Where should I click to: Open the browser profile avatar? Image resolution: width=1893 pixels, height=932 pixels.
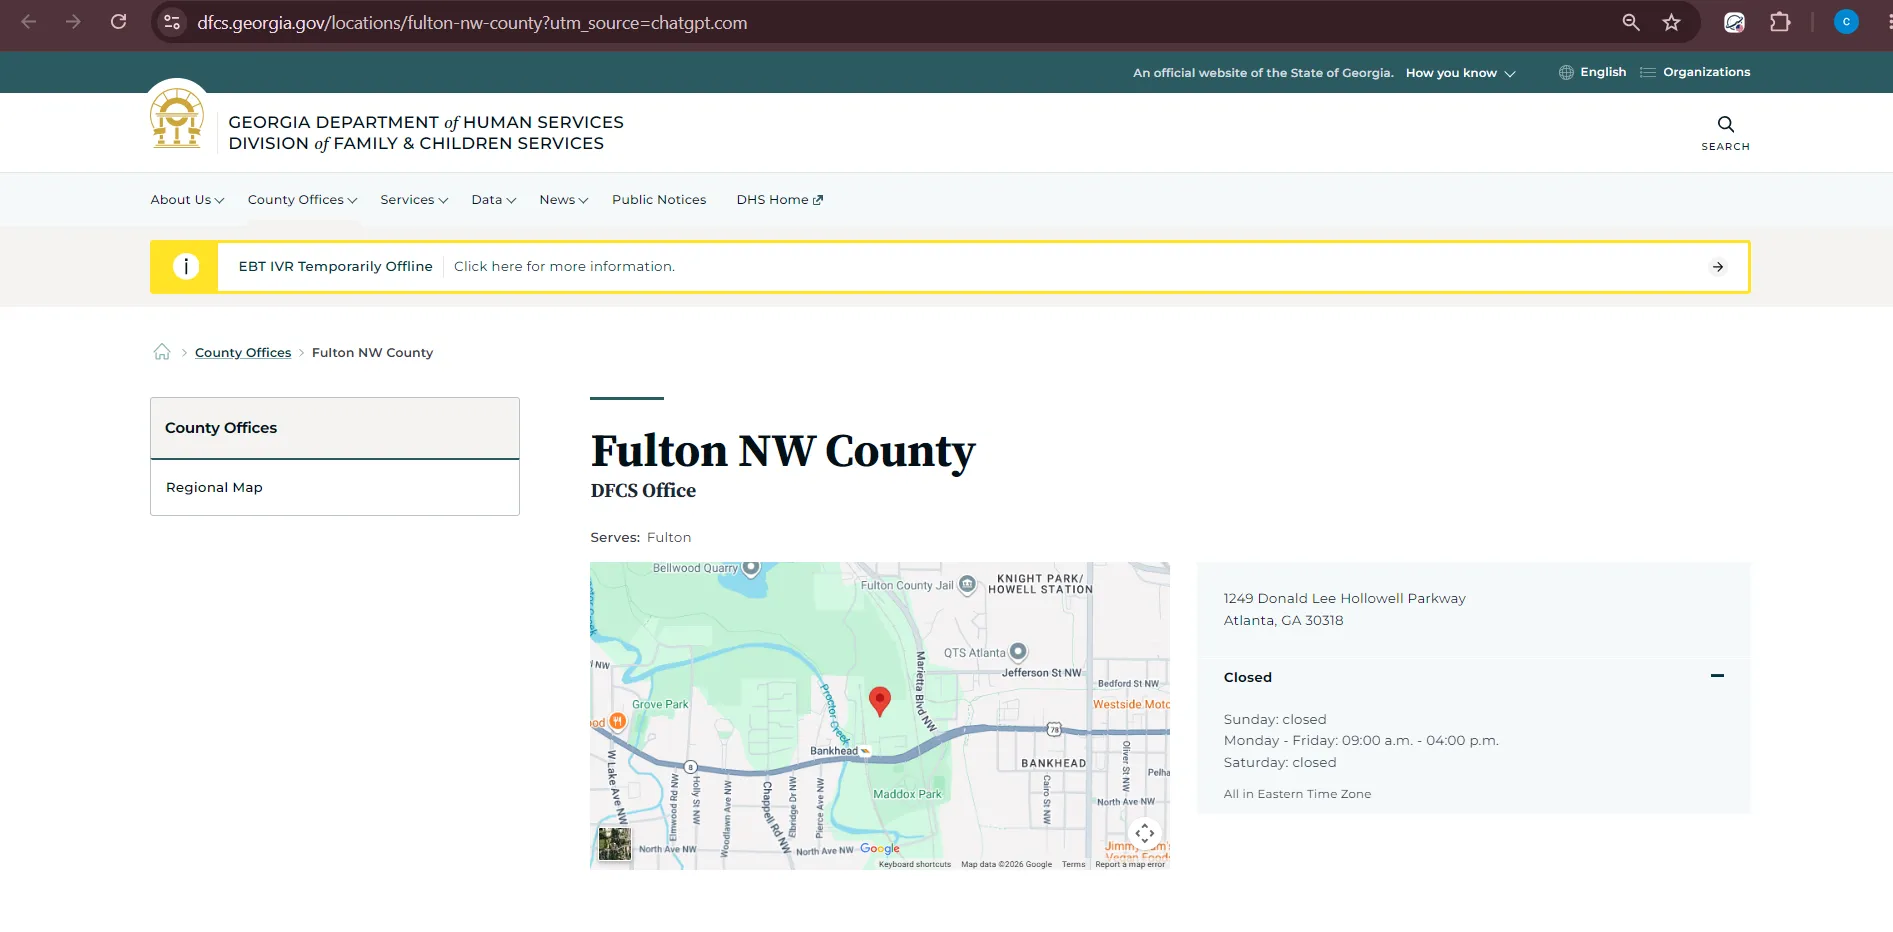pos(1846,22)
